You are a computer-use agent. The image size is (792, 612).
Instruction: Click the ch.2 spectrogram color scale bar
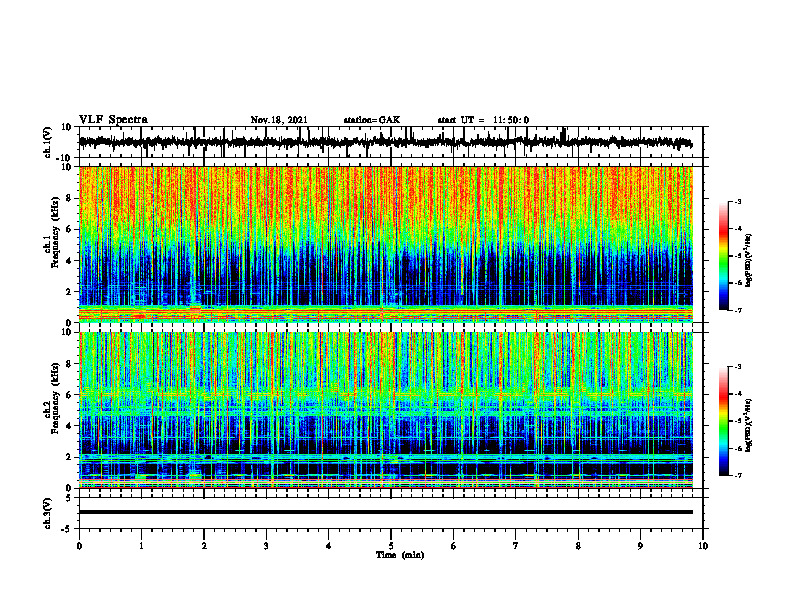pyautogui.click(x=723, y=421)
